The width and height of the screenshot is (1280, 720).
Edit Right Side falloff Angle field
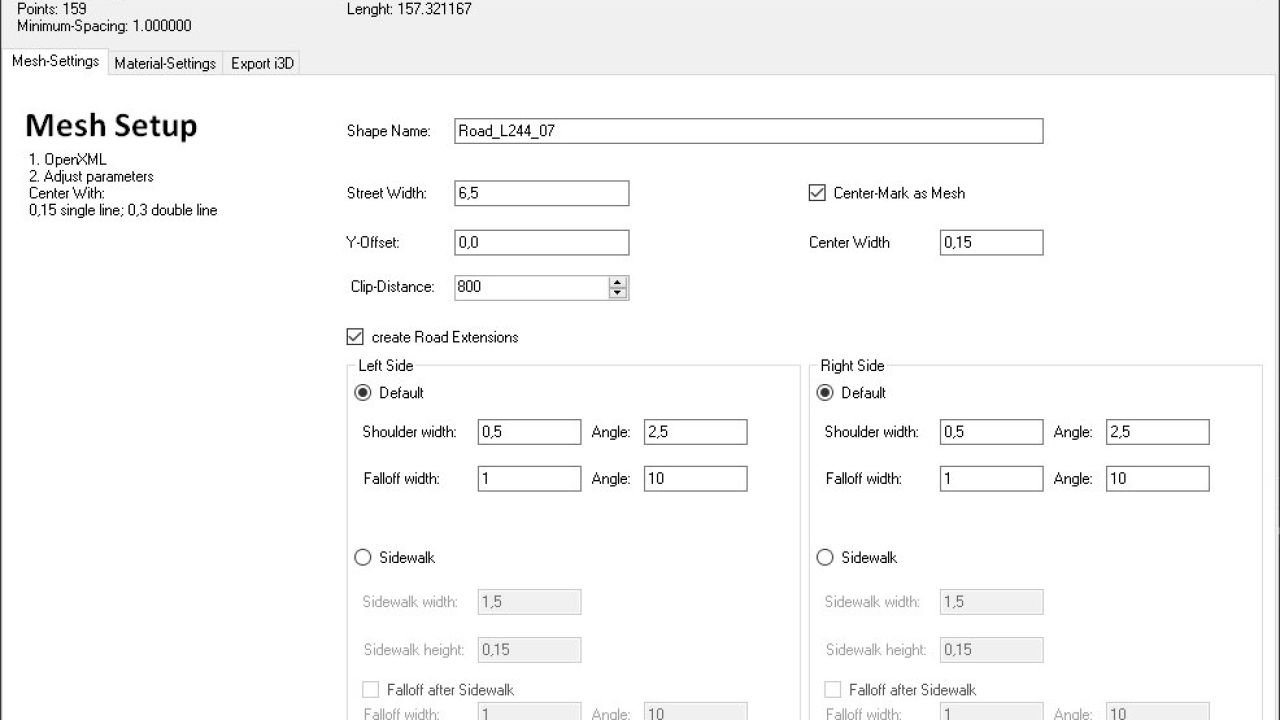point(1157,478)
